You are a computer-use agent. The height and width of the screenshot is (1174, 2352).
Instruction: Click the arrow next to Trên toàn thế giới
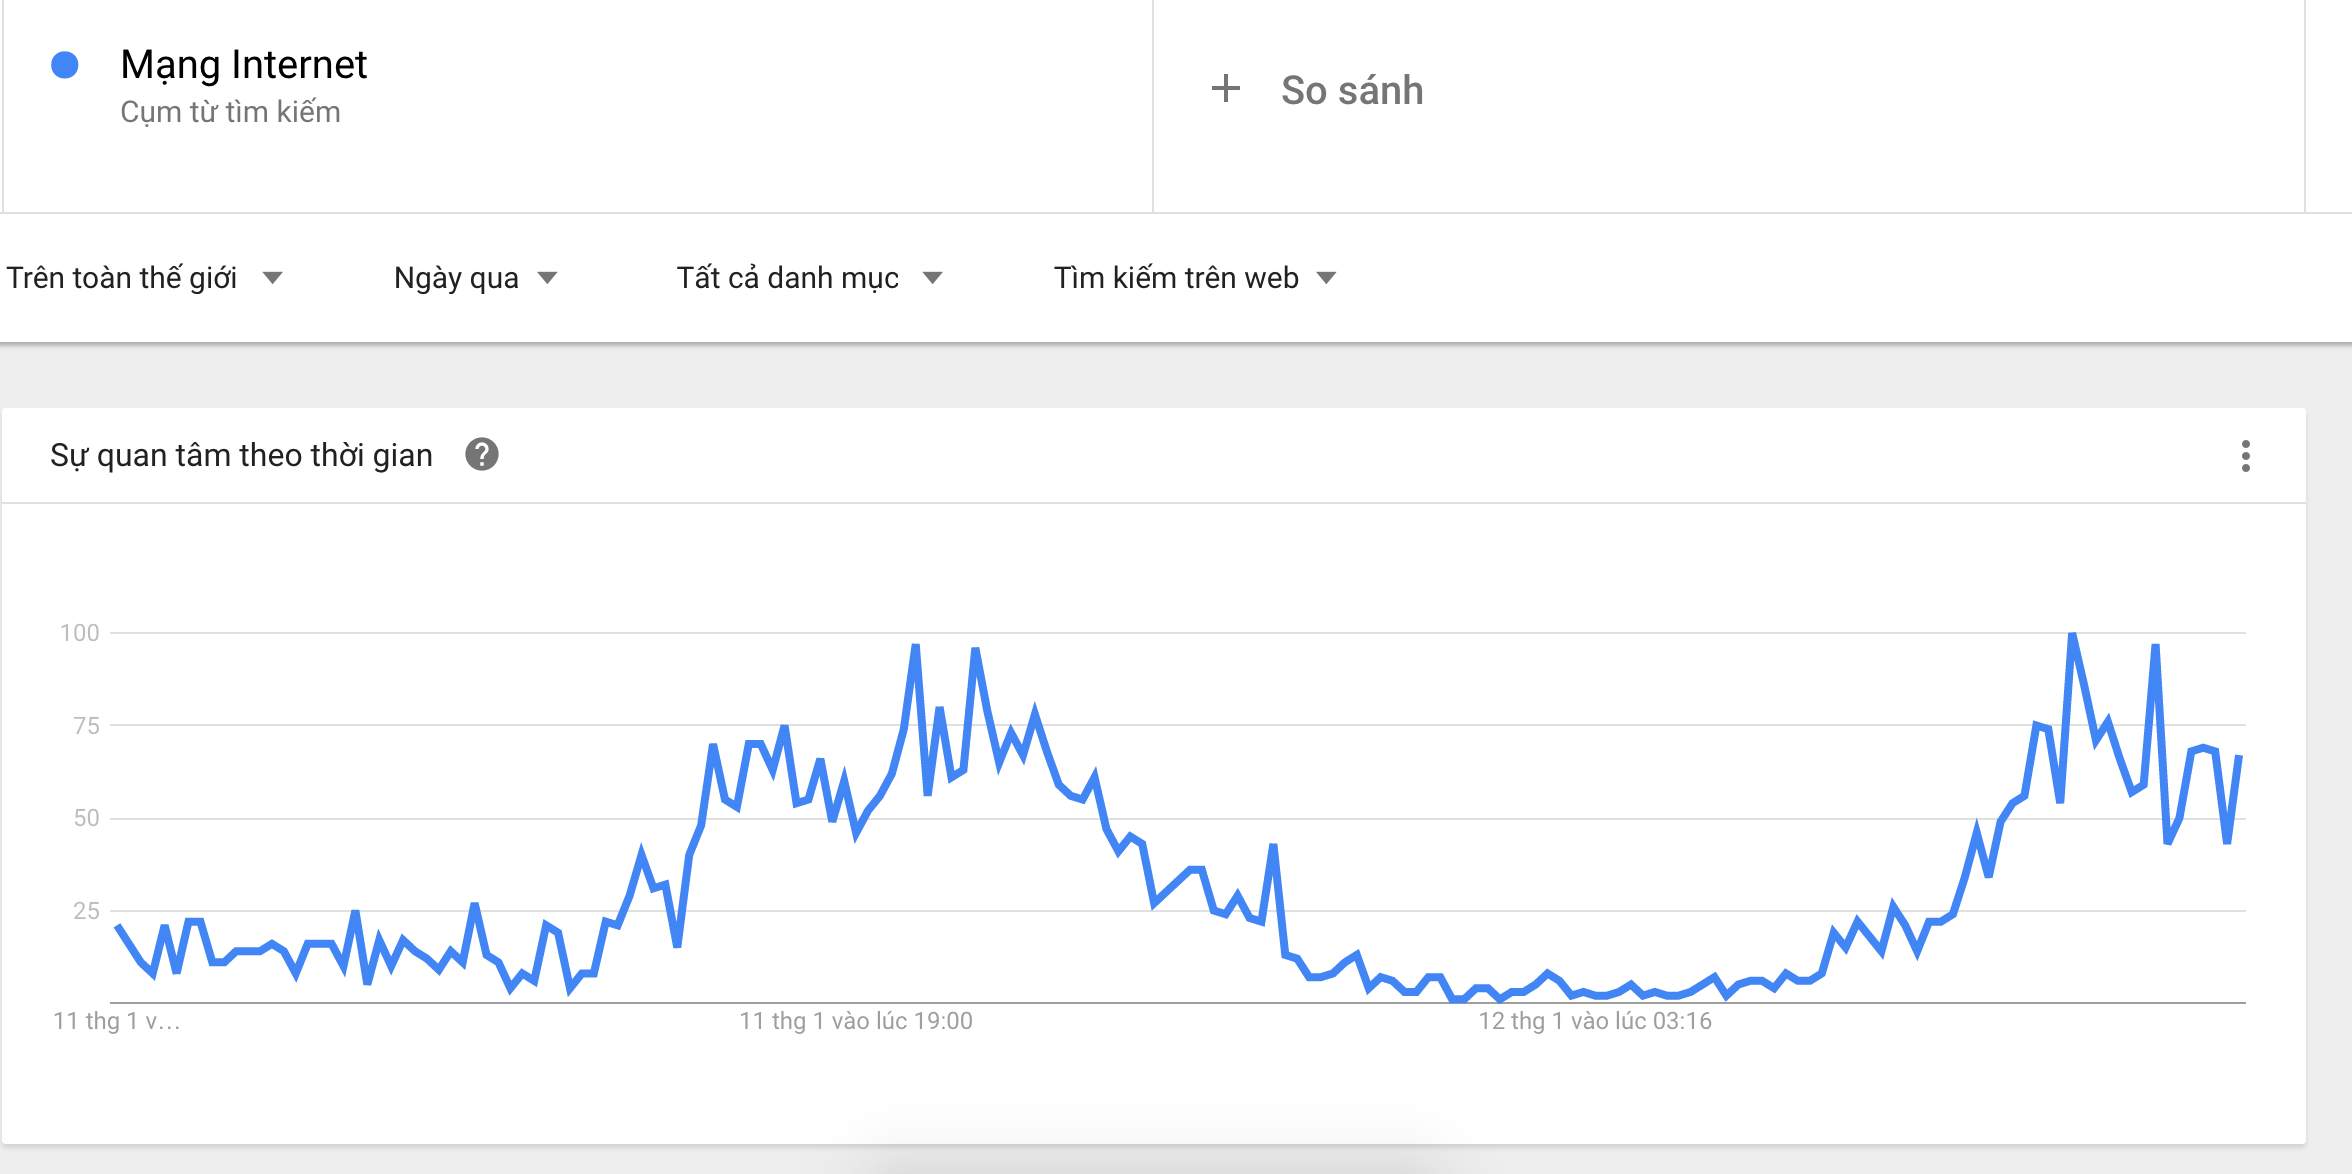273,278
